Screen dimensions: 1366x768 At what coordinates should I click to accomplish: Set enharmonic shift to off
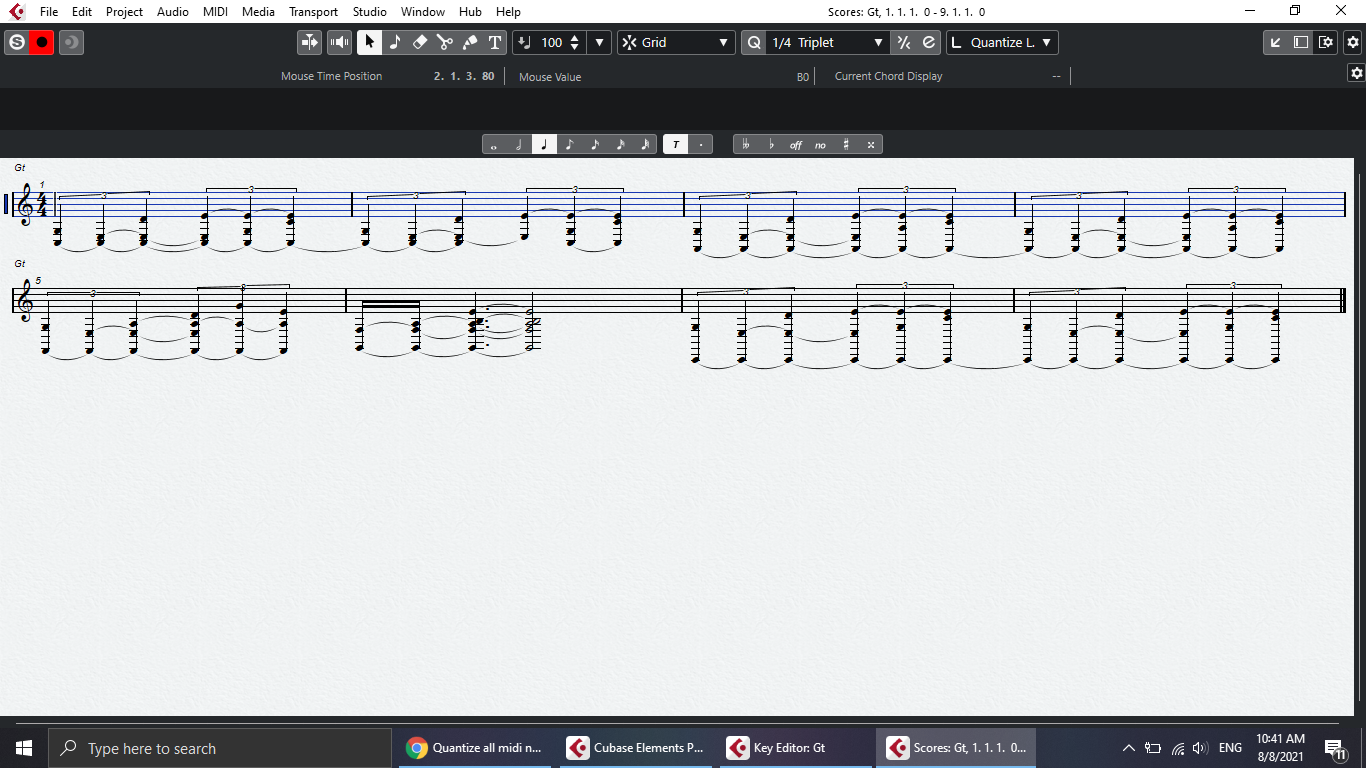click(795, 144)
